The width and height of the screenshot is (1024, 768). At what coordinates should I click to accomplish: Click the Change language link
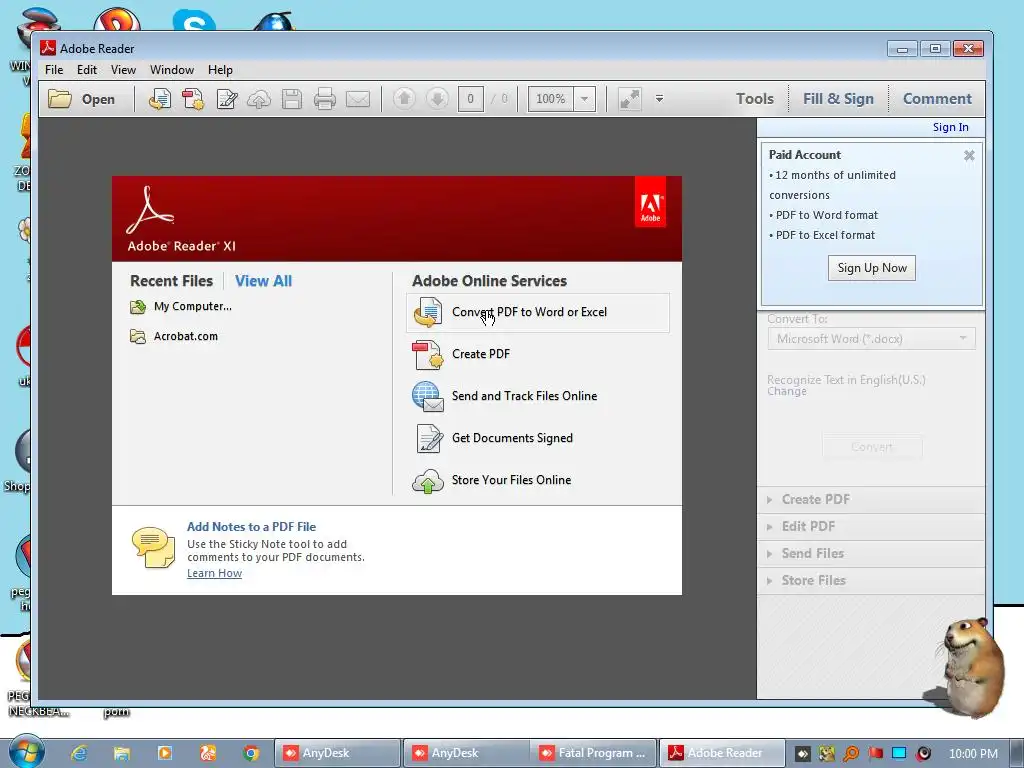[786, 391]
